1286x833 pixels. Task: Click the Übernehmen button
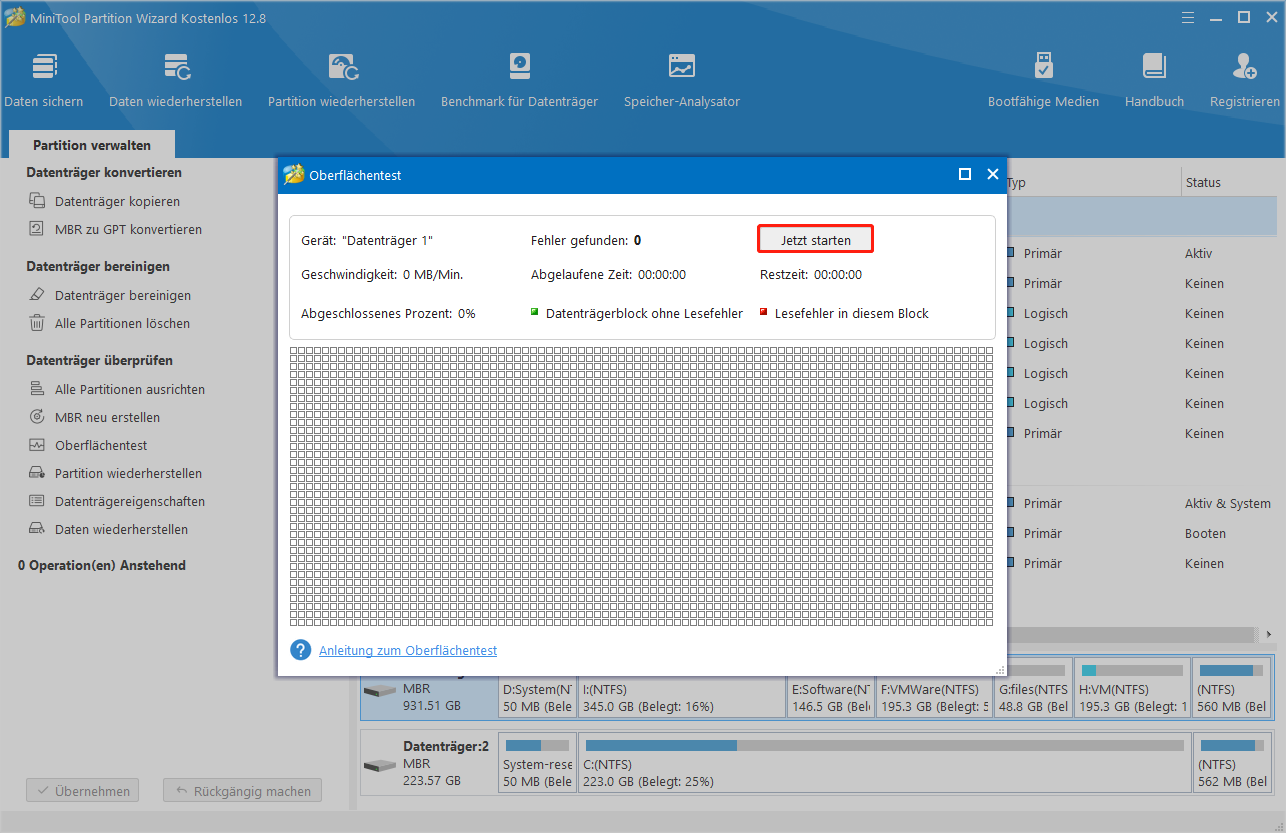coord(84,791)
